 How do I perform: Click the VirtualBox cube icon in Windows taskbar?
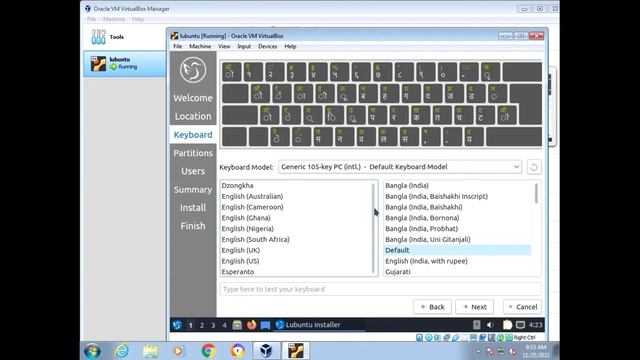tap(266, 351)
